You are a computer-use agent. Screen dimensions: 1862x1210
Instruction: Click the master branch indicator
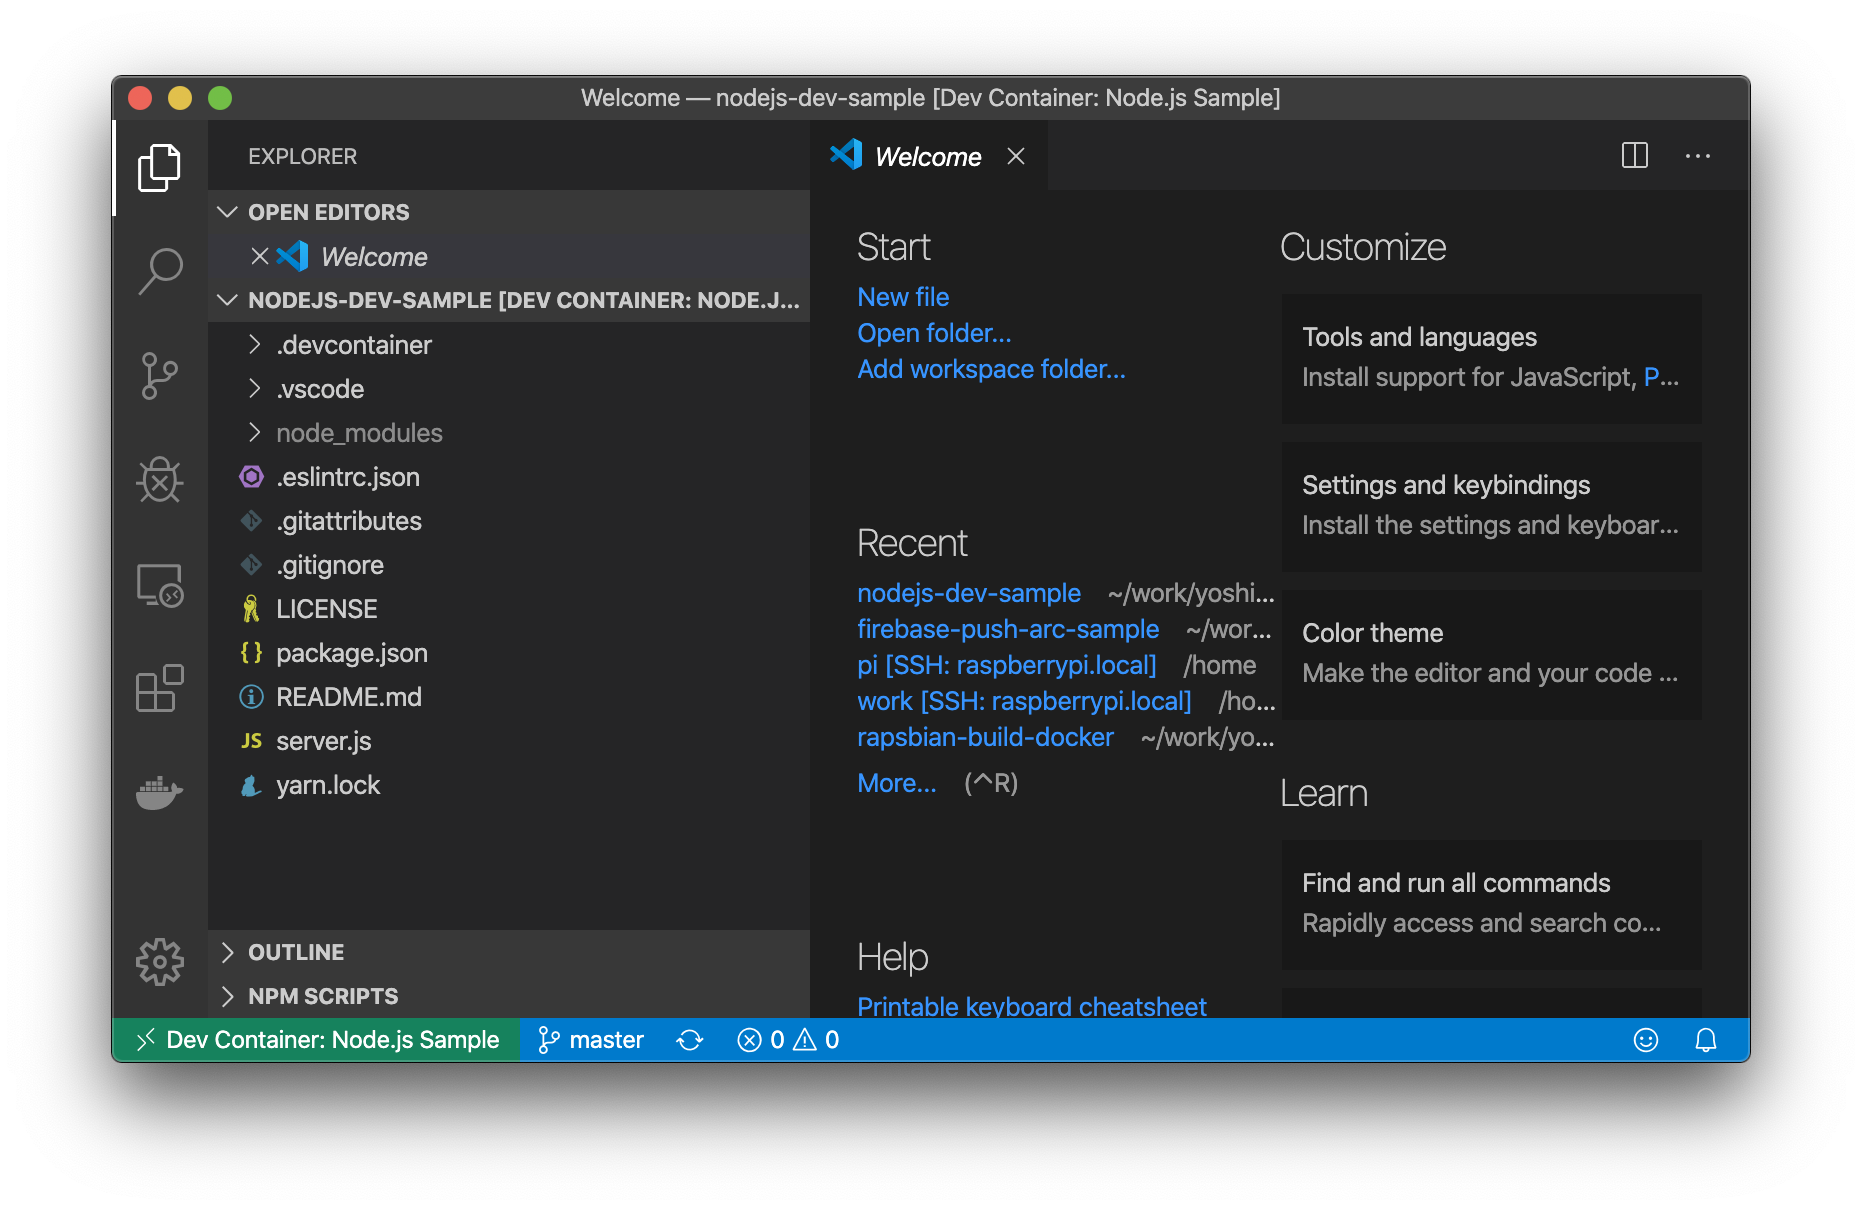coord(591,1040)
